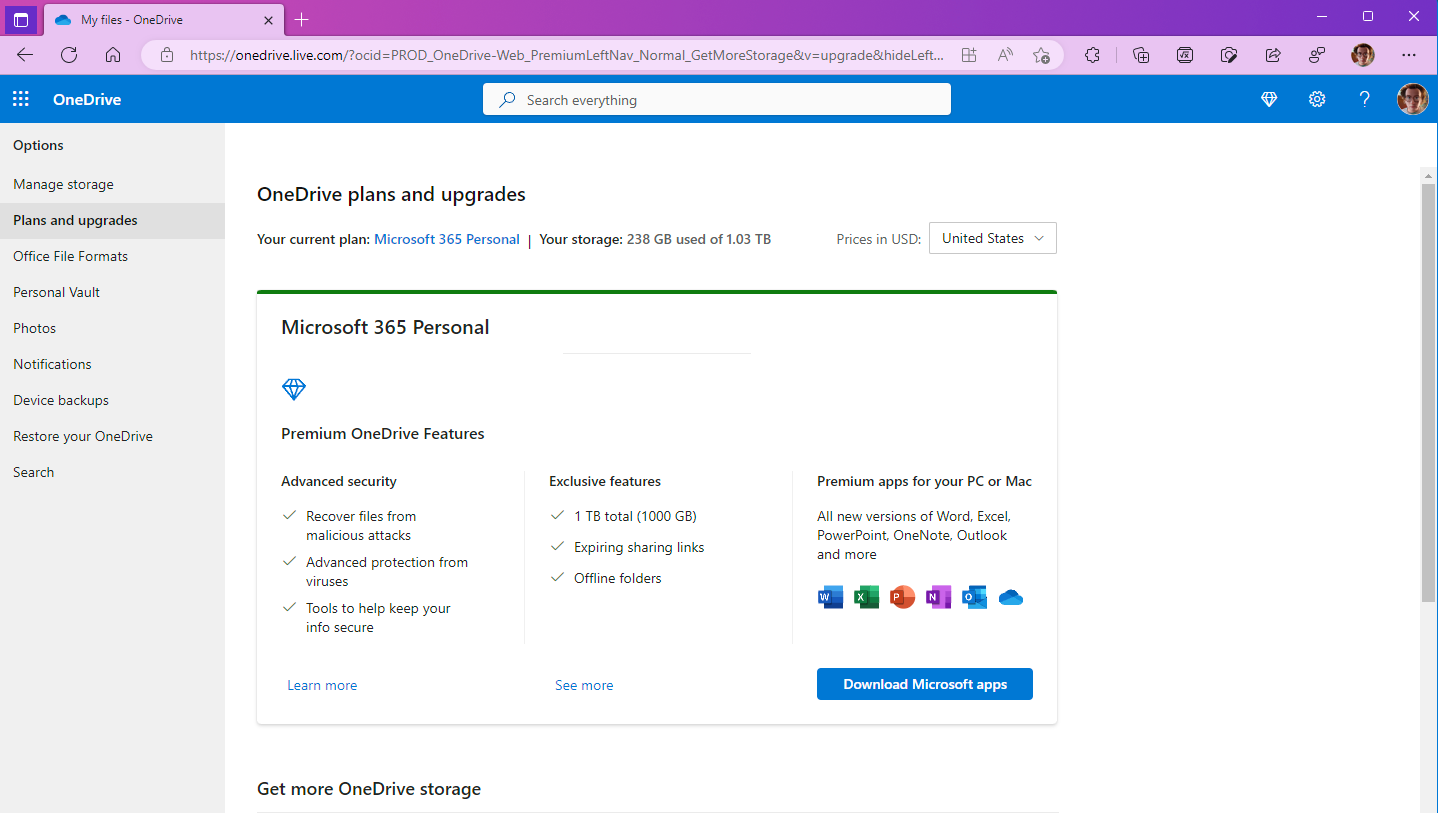Viewport: 1438px width, 813px height.
Task: Click 'Expiring sharing links' text
Action: point(639,547)
